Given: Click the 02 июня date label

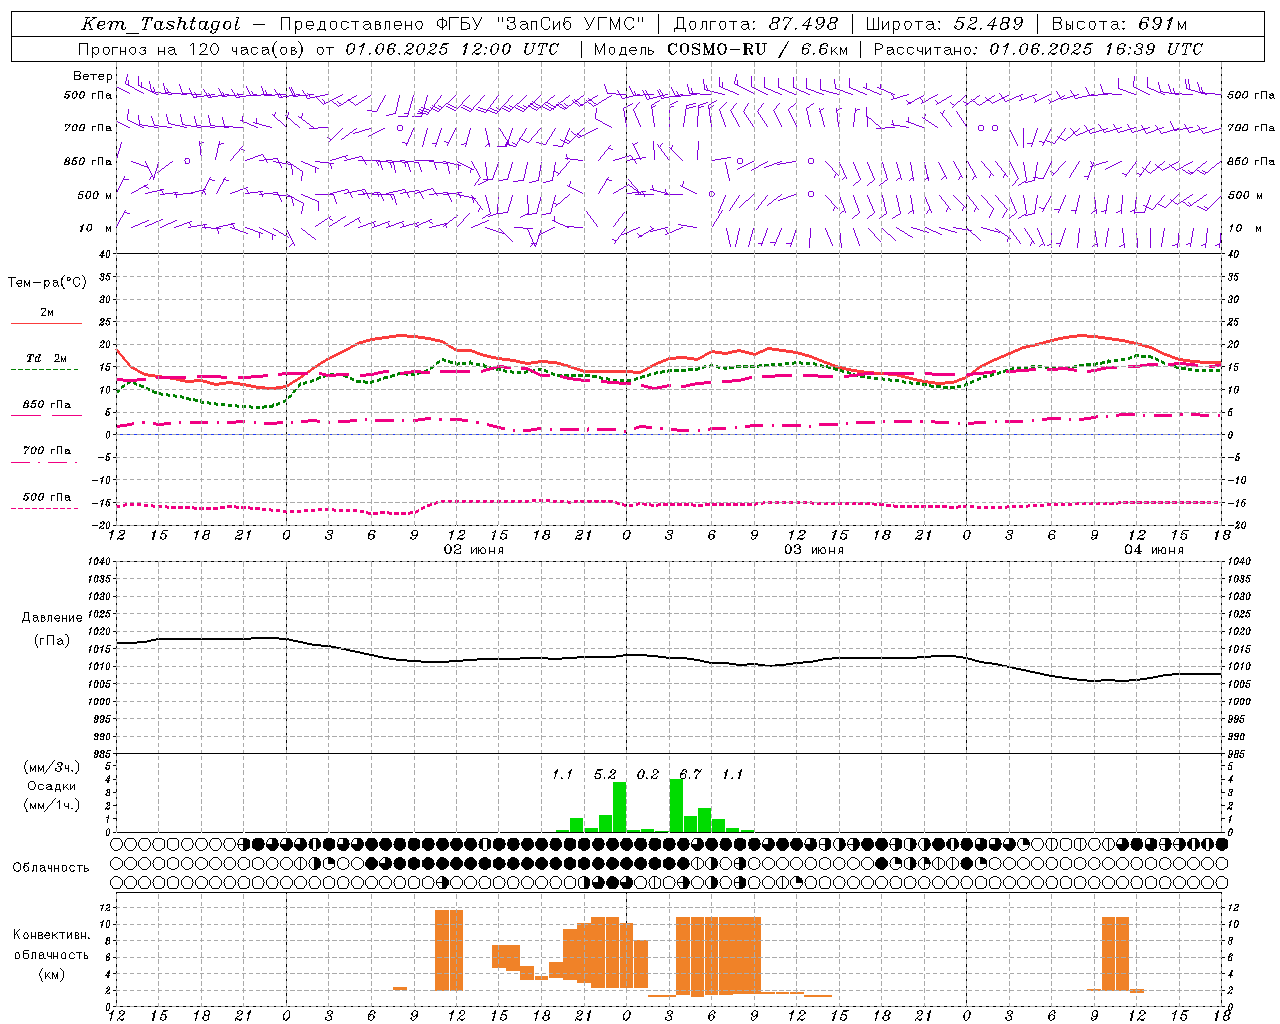Looking at the screenshot, I should [474, 550].
